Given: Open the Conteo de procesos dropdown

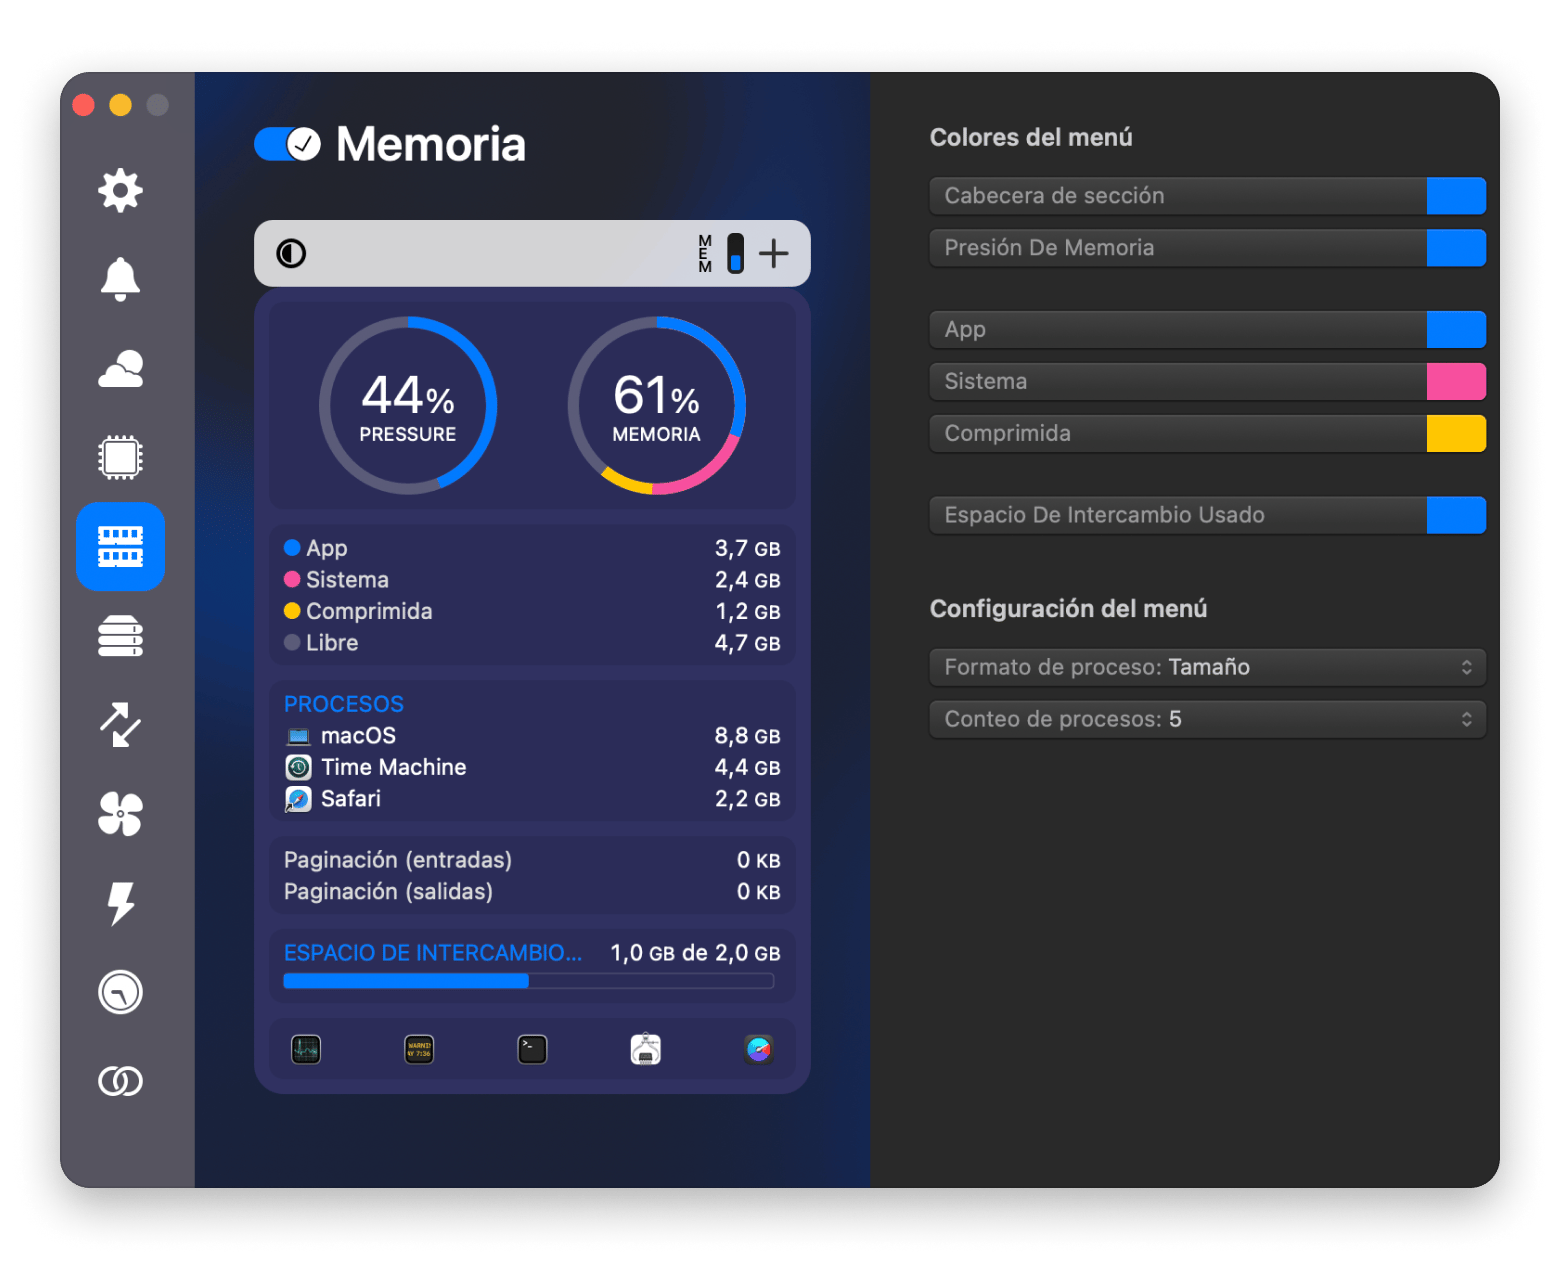Looking at the screenshot, I should (x=1207, y=719).
